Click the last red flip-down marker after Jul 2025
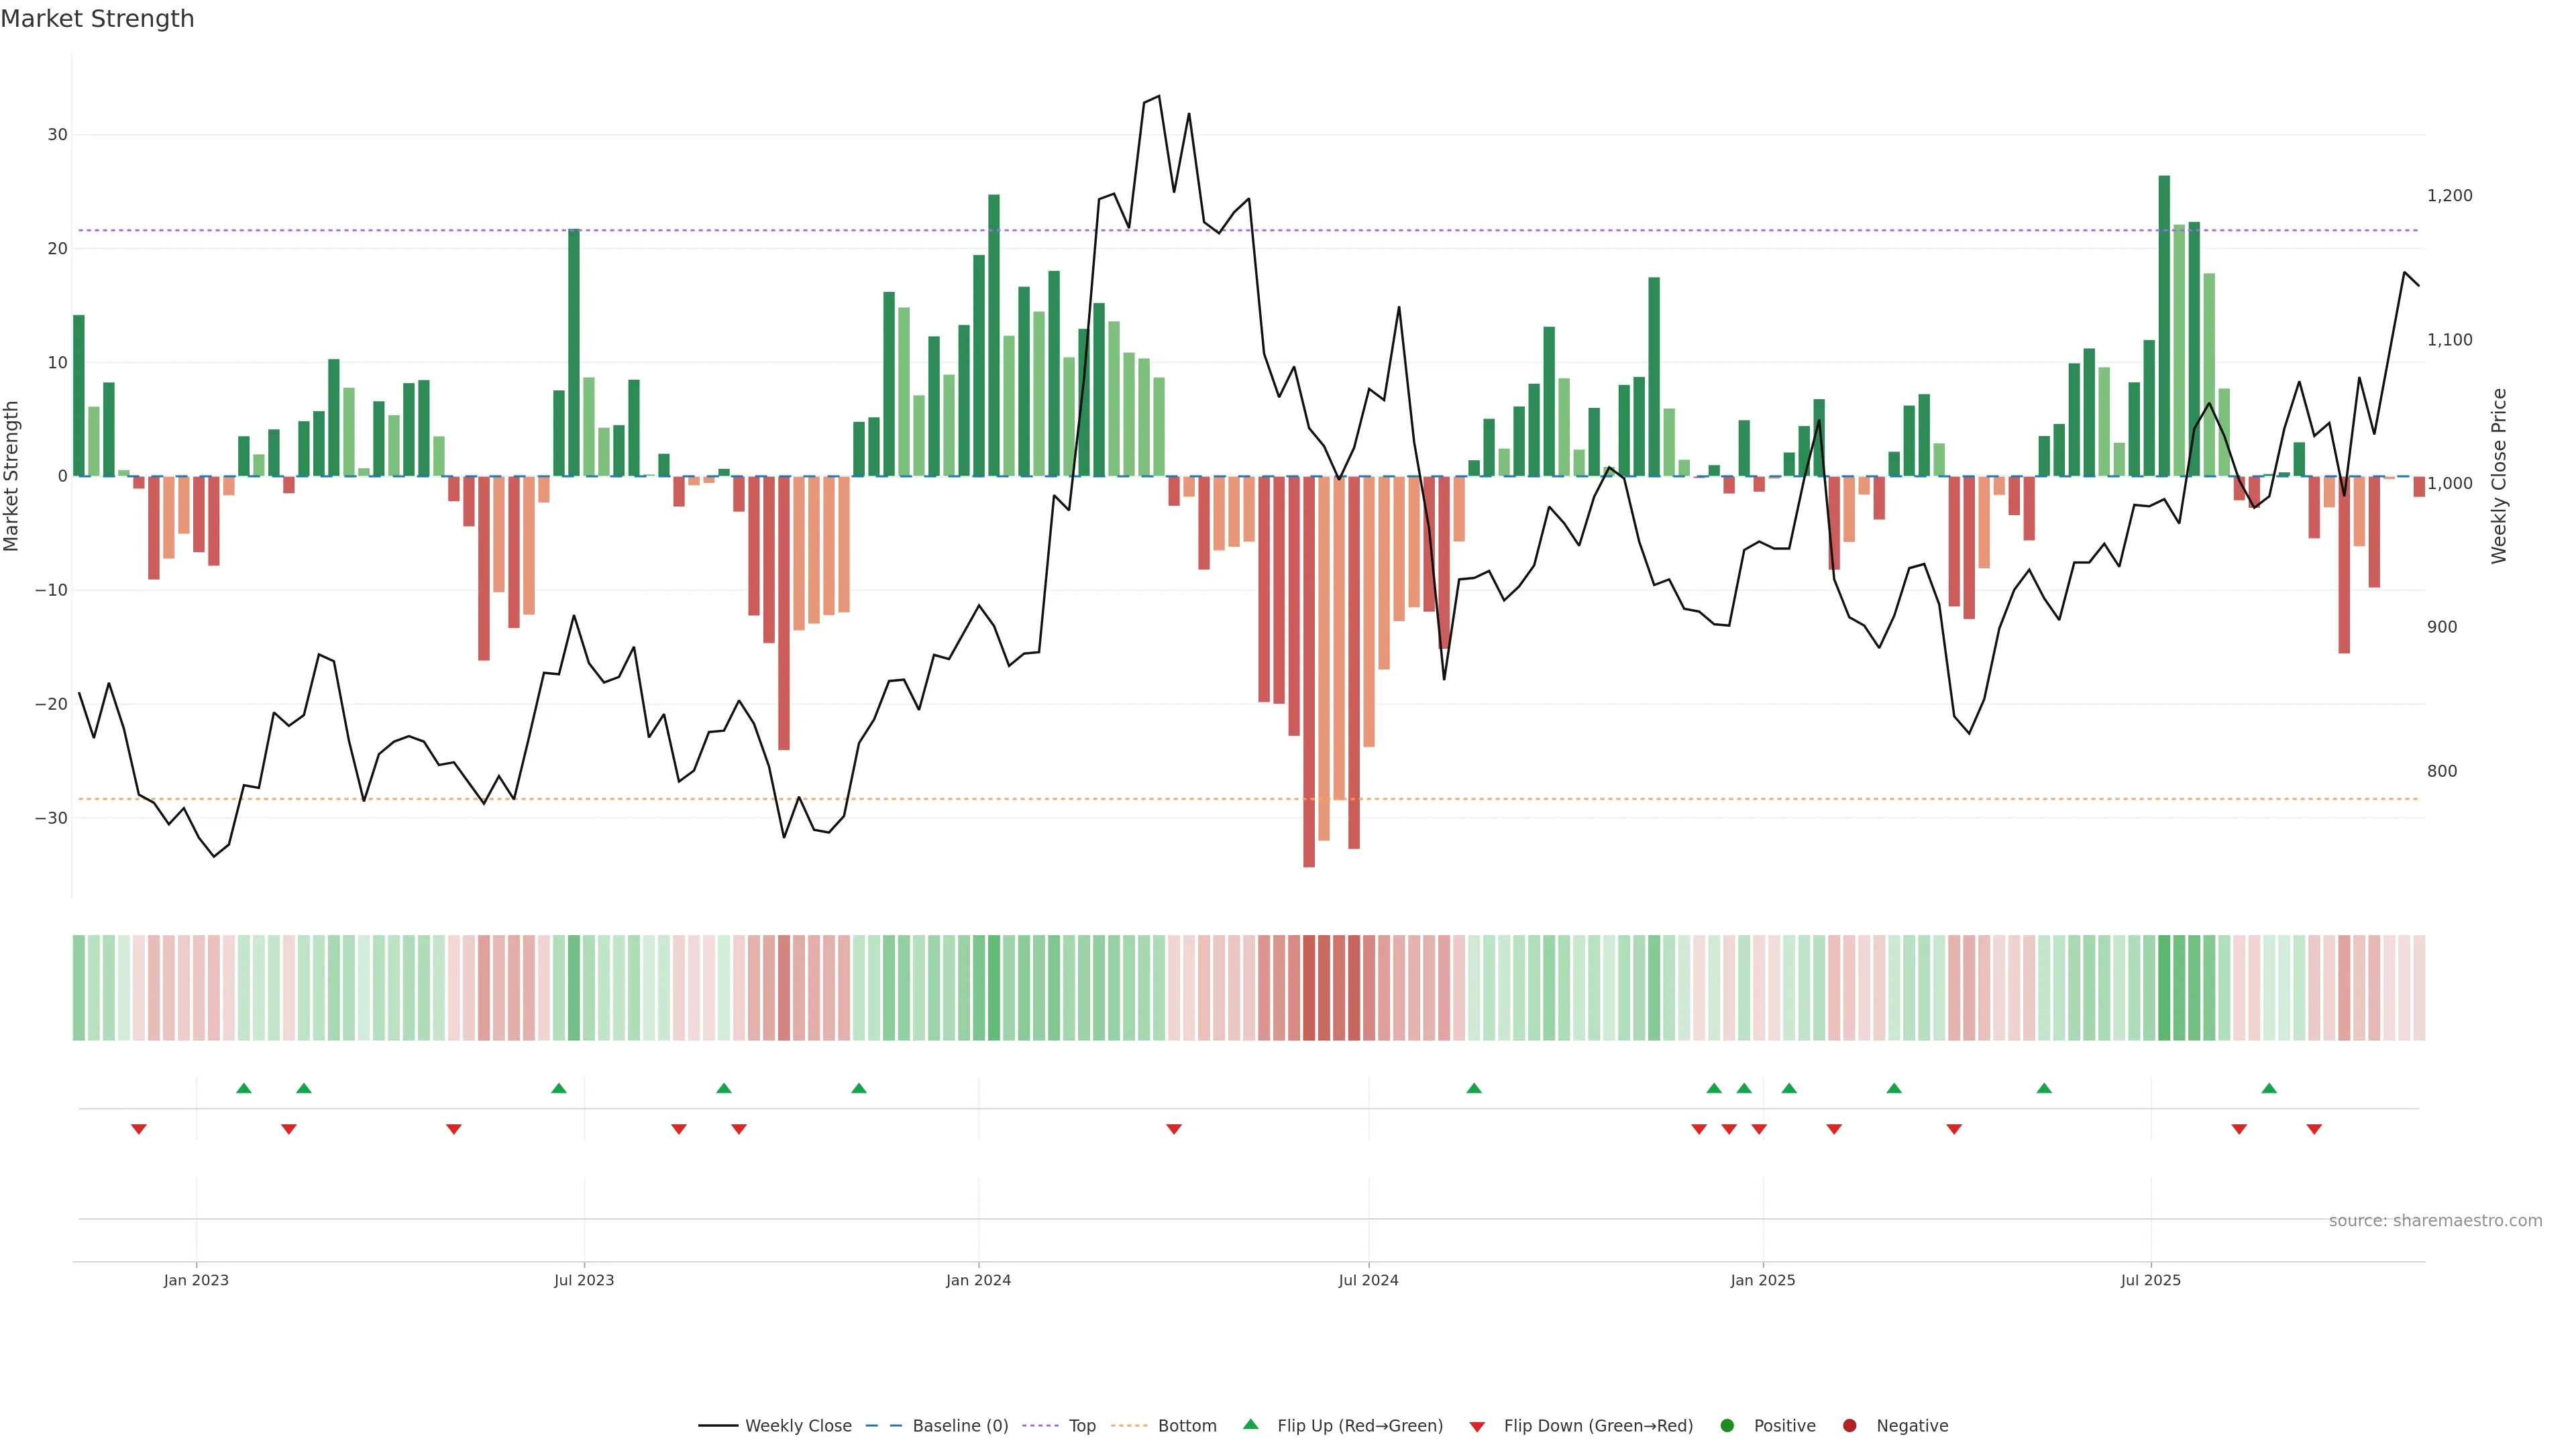Screen dimensions: 2576x1449 tap(2314, 1129)
